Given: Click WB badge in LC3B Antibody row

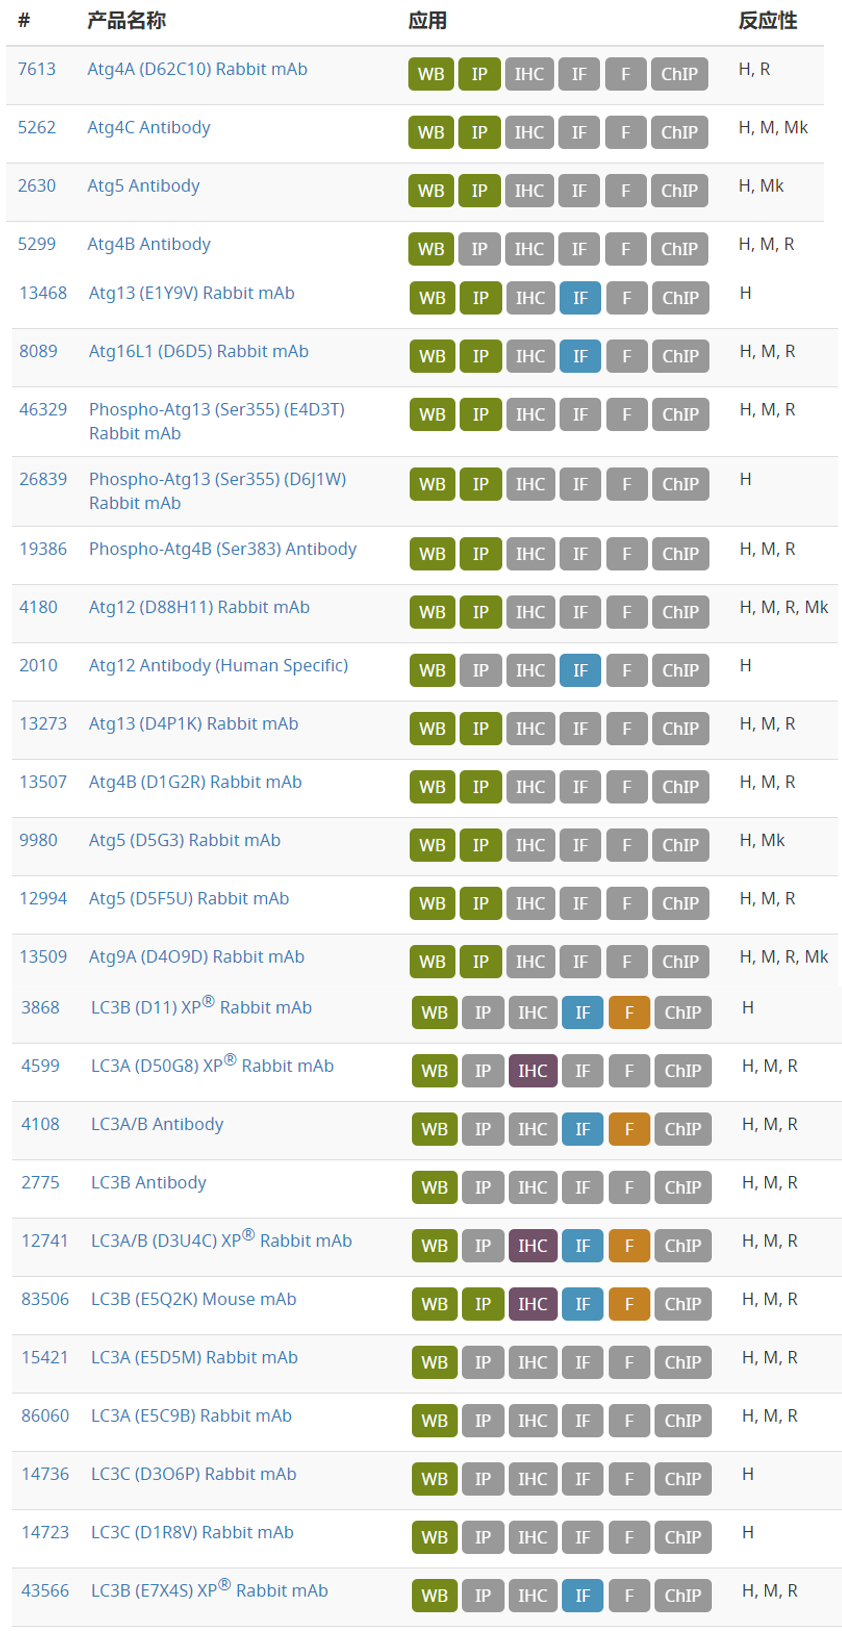Looking at the screenshot, I should (434, 1187).
